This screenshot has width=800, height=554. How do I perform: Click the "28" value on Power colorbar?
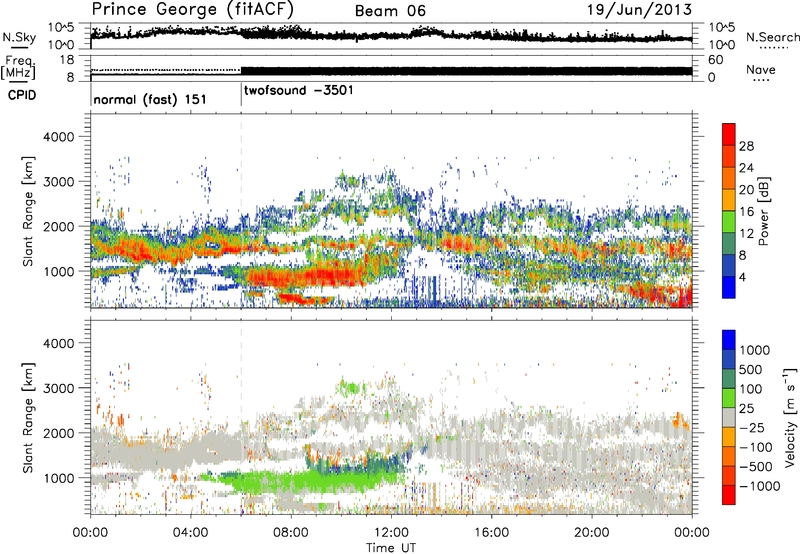coord(746,146)
